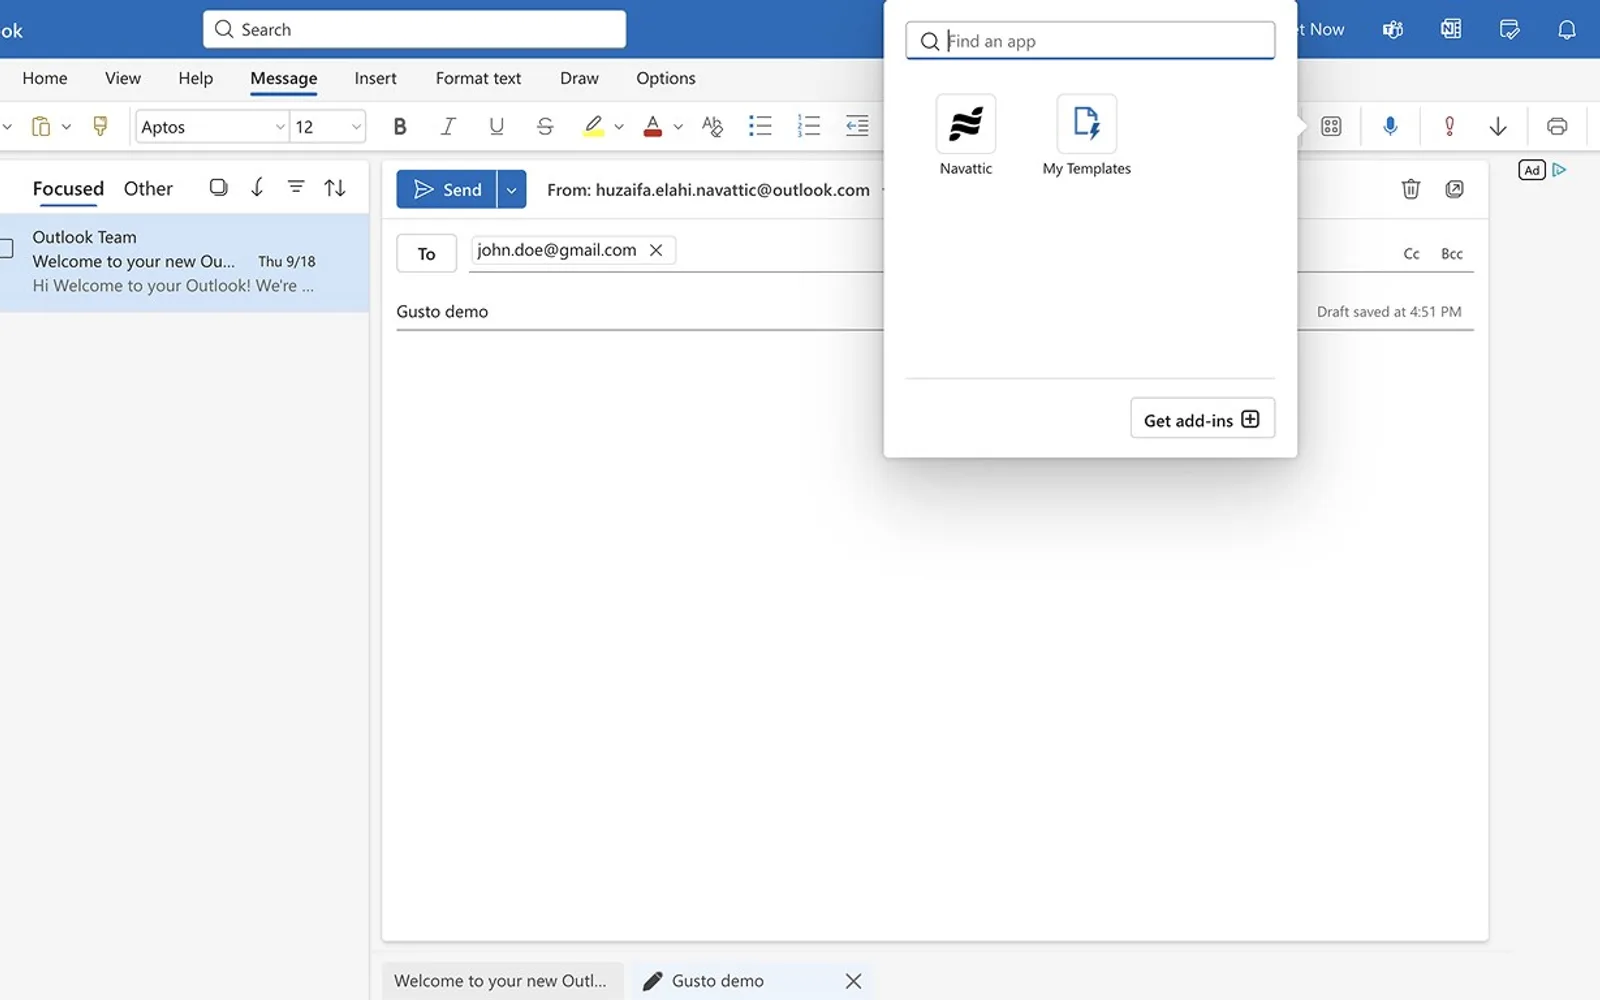Clear text formatting
This screenshot has width=1600, height=1000.
[x=712, y=126]
